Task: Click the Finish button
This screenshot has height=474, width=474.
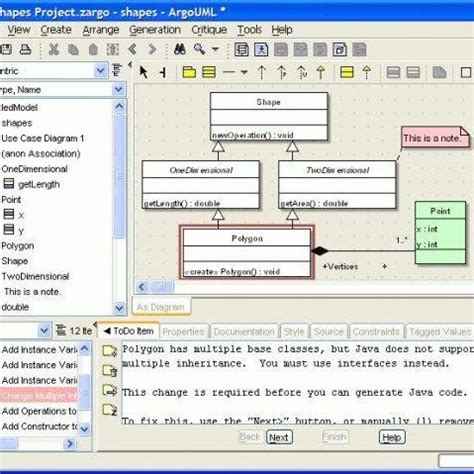Action: tap(335, 437)
